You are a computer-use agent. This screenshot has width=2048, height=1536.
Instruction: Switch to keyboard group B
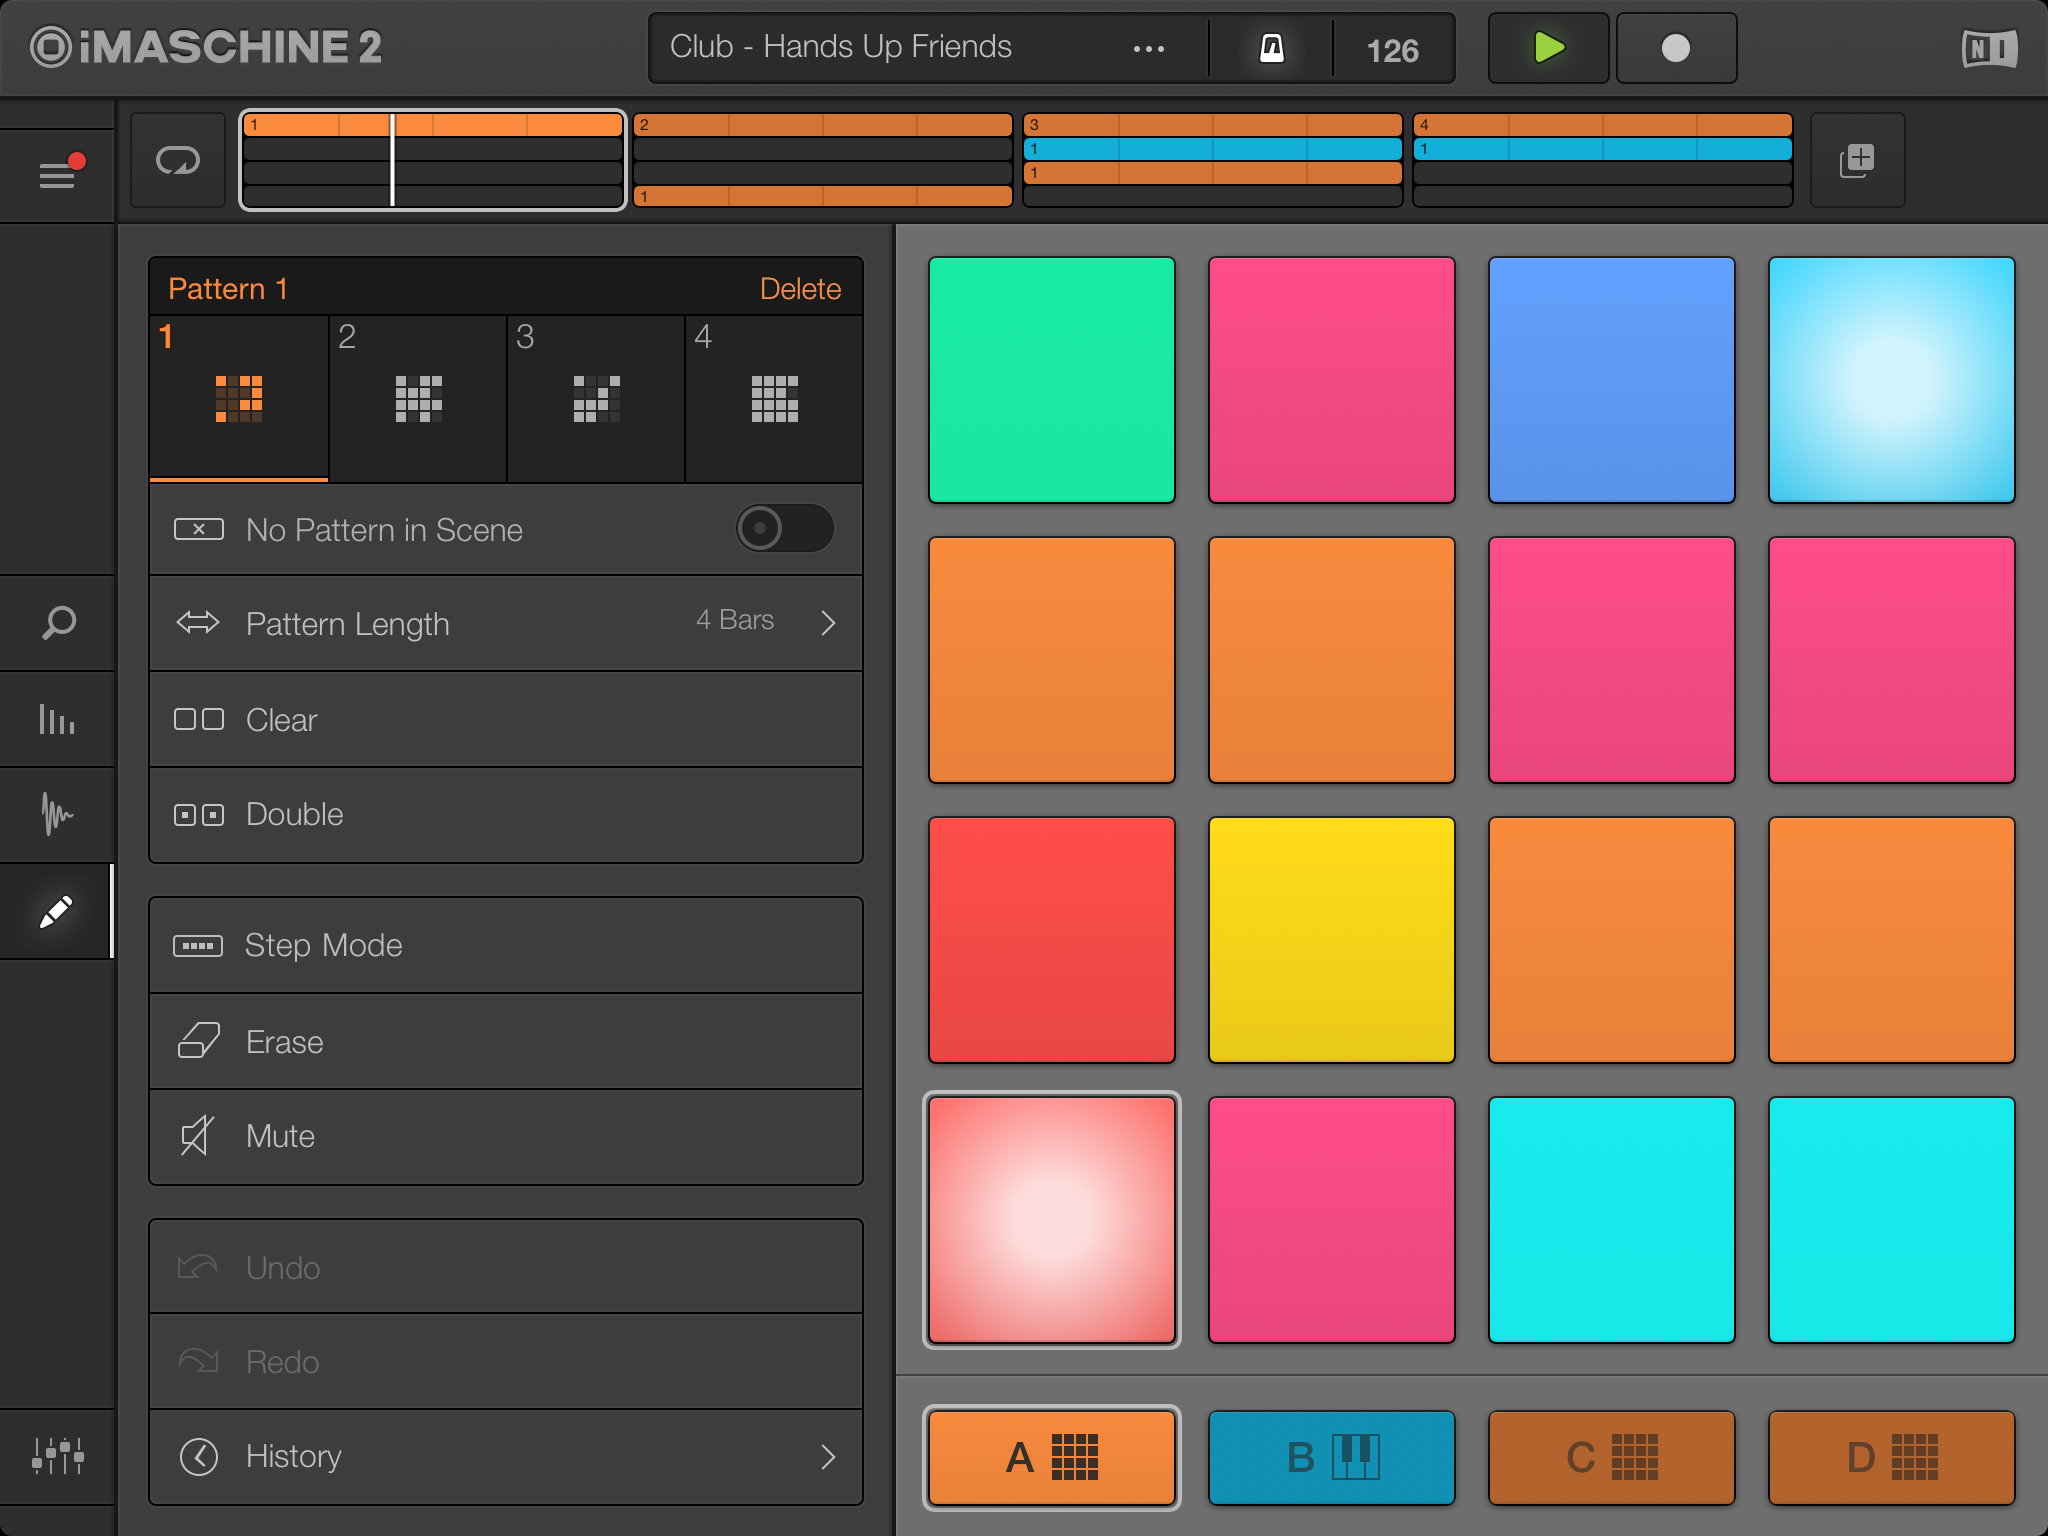coord(1332,1457)
